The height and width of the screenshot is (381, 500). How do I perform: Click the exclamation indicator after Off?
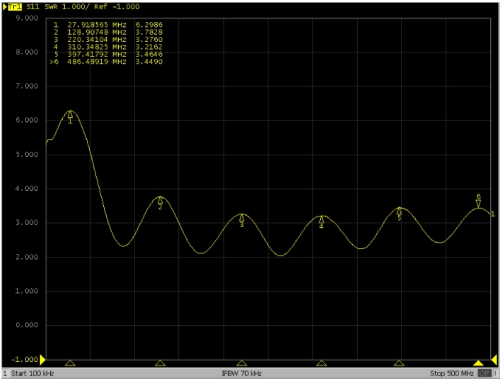495,373
